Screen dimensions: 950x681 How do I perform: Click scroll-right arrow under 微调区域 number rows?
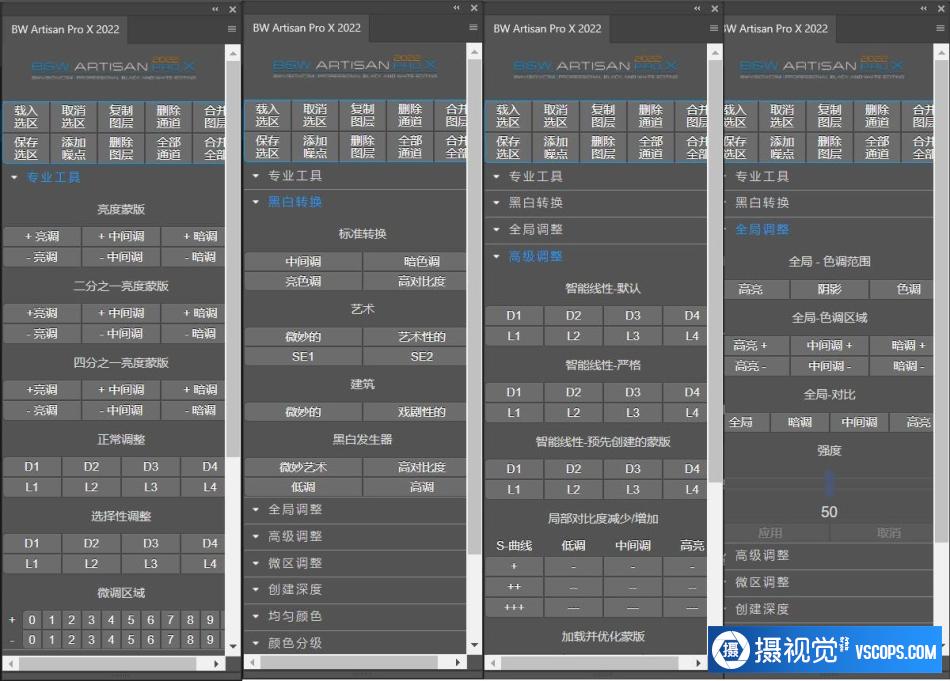216,664
